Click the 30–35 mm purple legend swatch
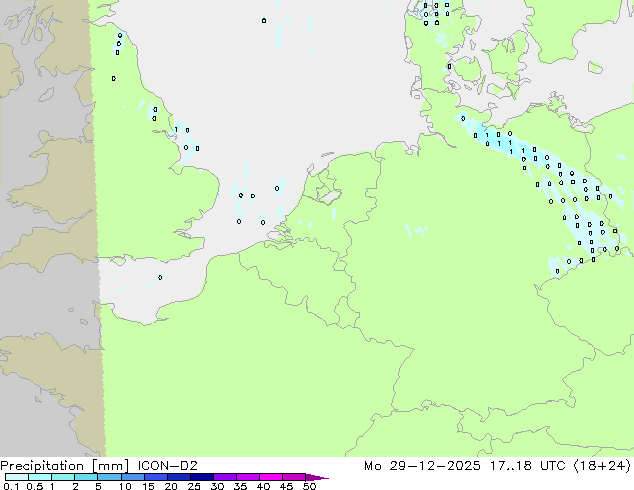 (224, 477)
